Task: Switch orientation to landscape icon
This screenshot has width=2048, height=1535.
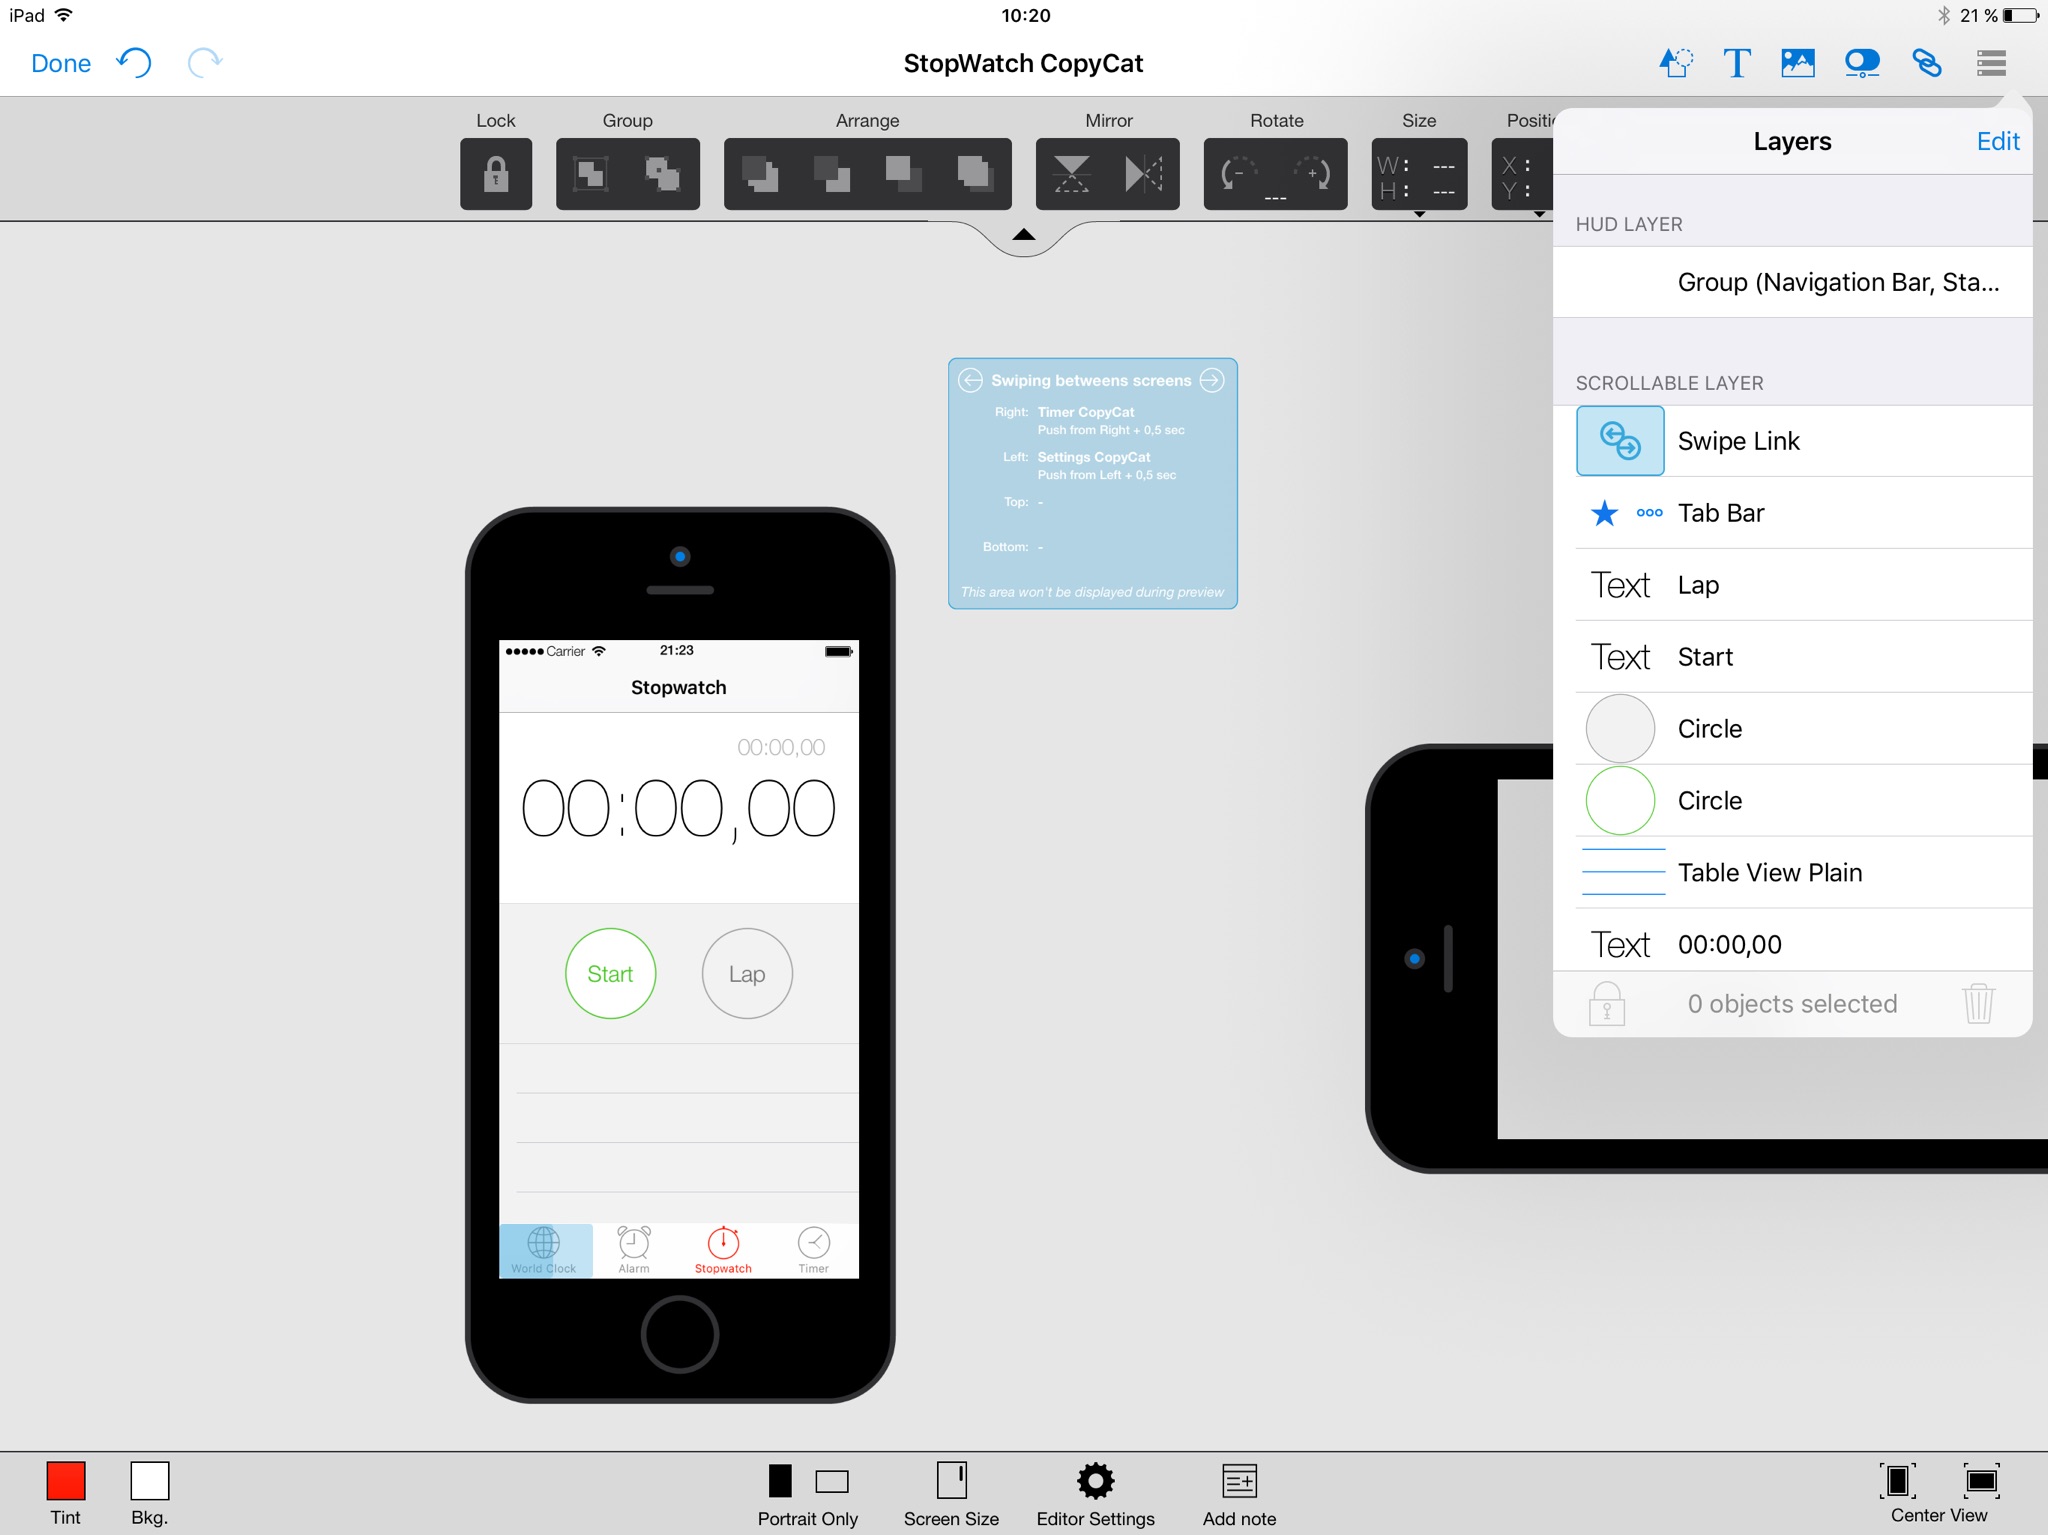Action: tap(832, 1481)
